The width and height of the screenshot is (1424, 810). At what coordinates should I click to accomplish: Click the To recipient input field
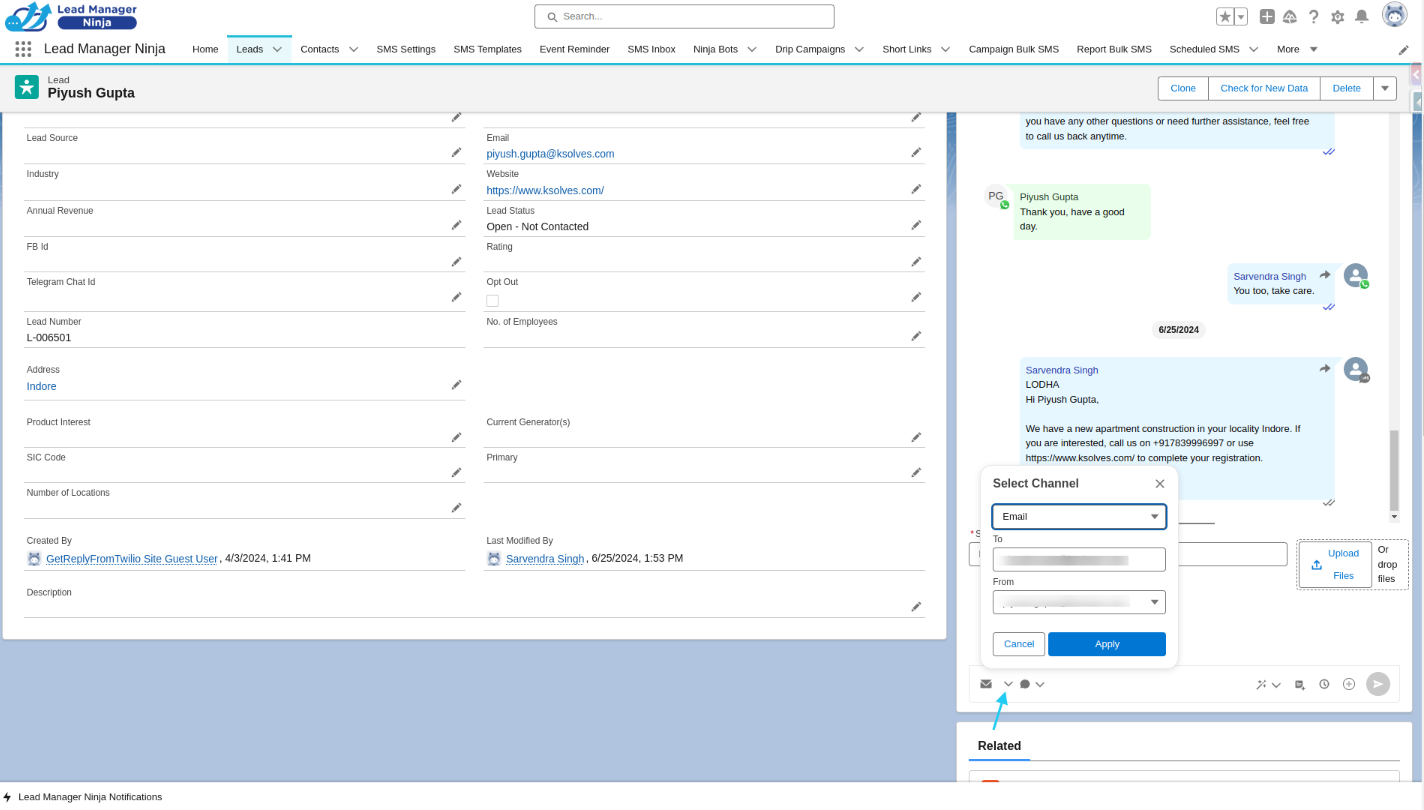[1079, 560]
